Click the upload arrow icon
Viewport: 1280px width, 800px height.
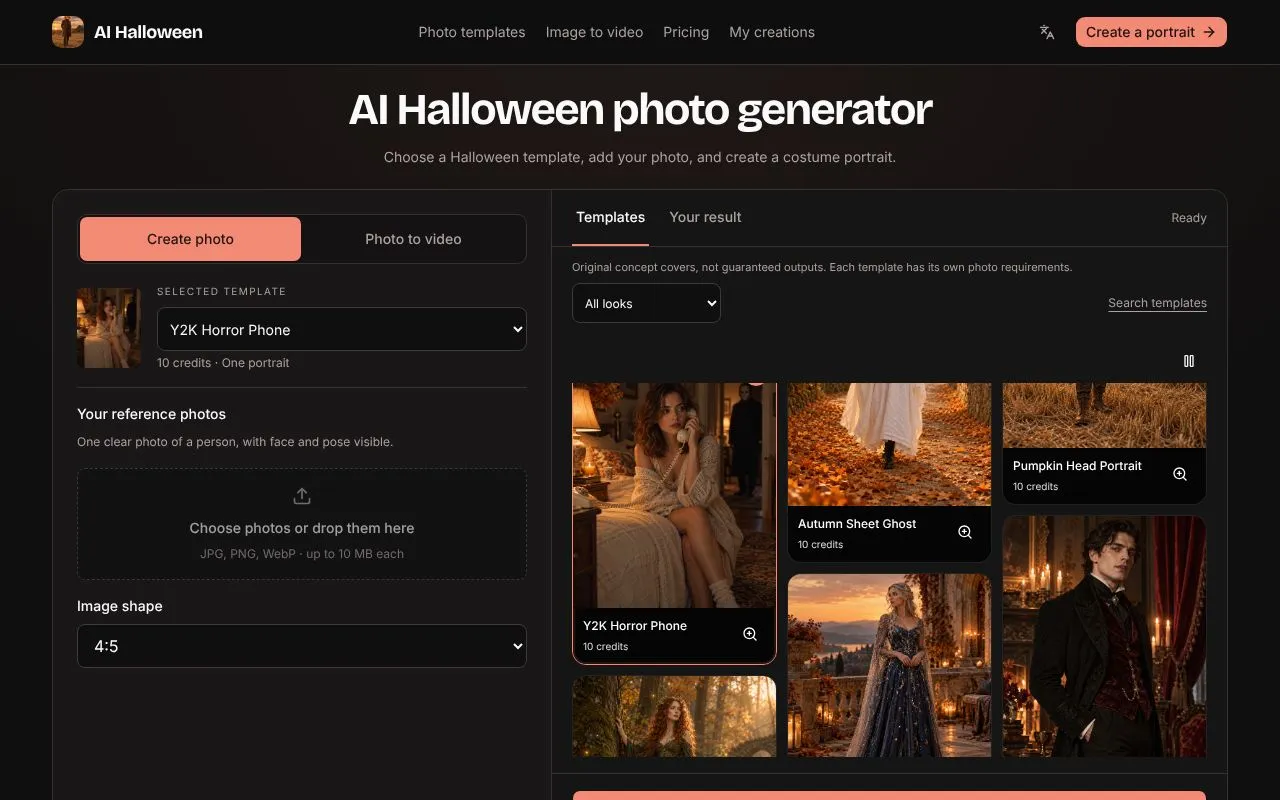tap(302, 496)
